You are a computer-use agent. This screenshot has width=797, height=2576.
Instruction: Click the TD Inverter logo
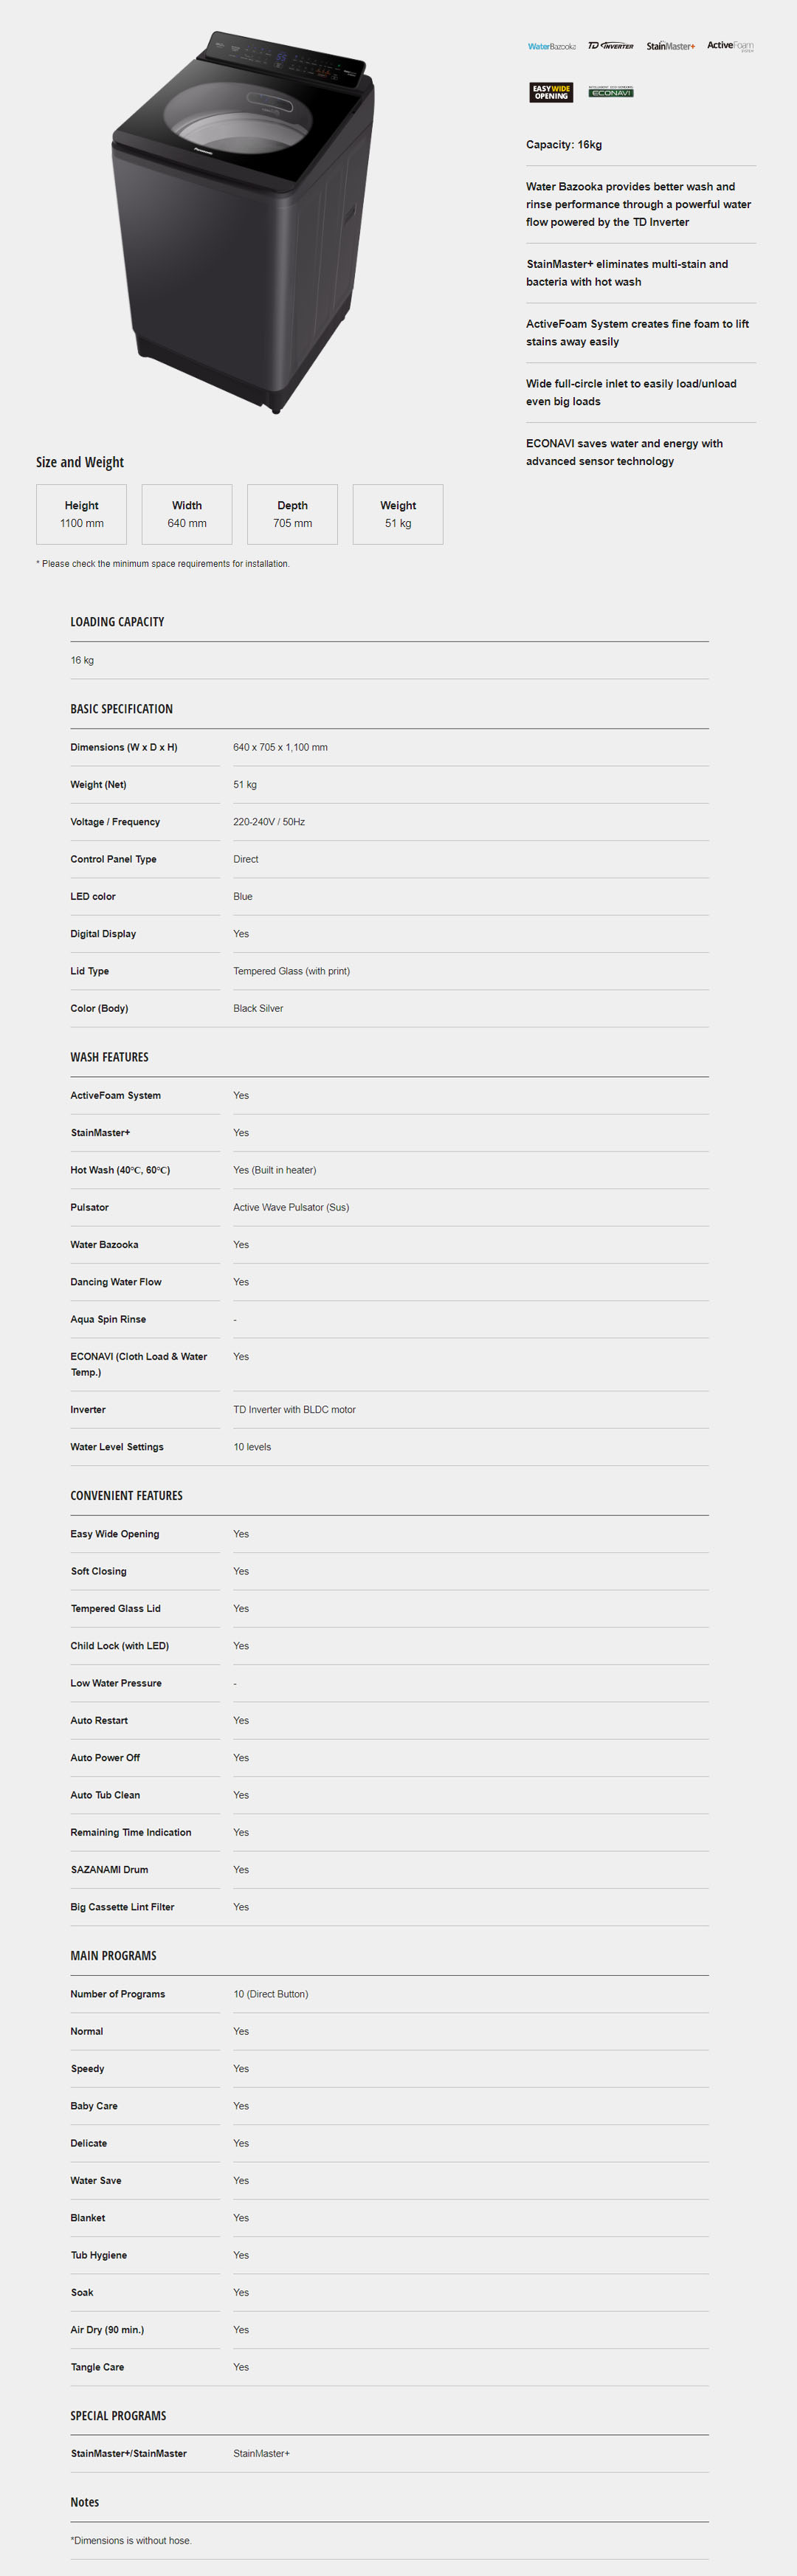click(x=610, y=46)
